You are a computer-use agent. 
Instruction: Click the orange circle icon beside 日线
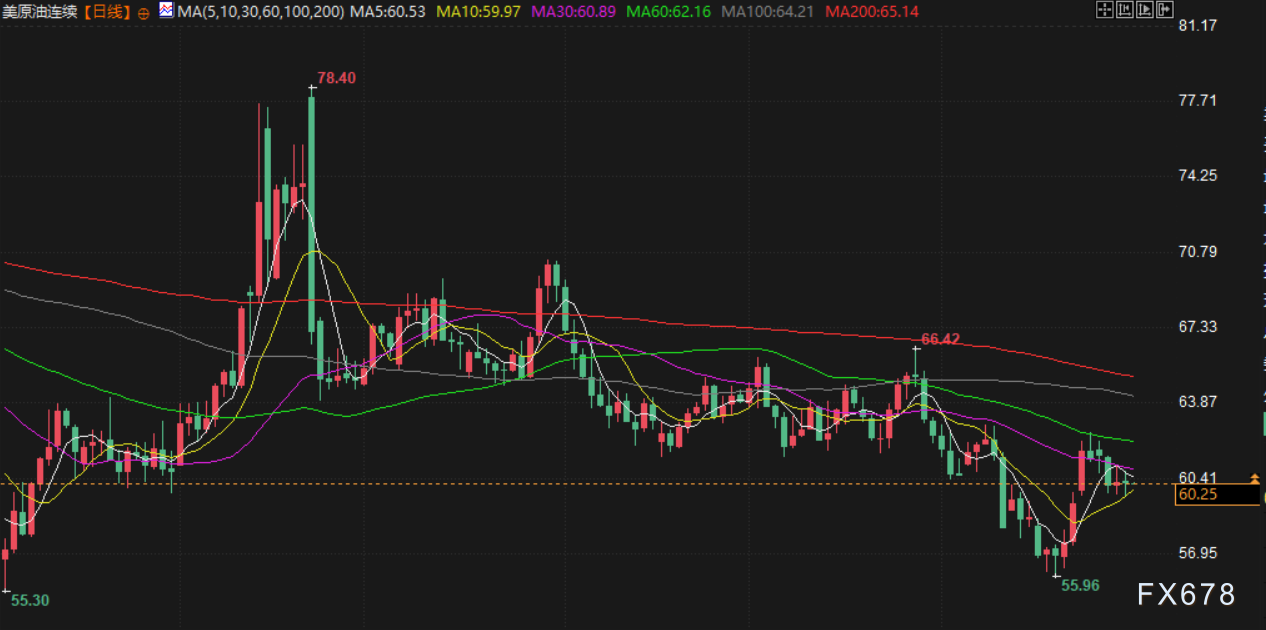click(x=143, y=13)
